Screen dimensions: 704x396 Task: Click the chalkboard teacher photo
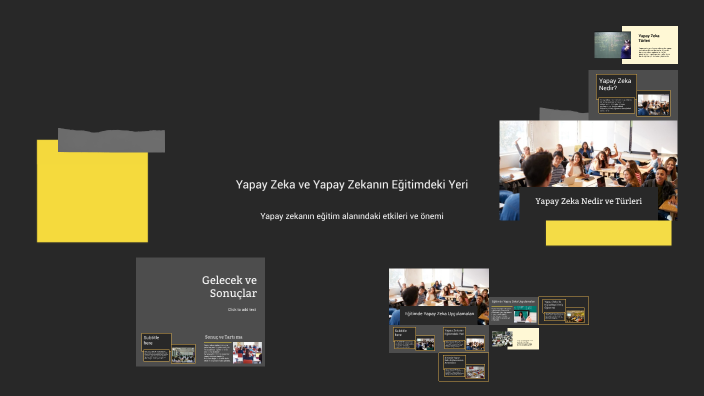[x=612, y=45]
